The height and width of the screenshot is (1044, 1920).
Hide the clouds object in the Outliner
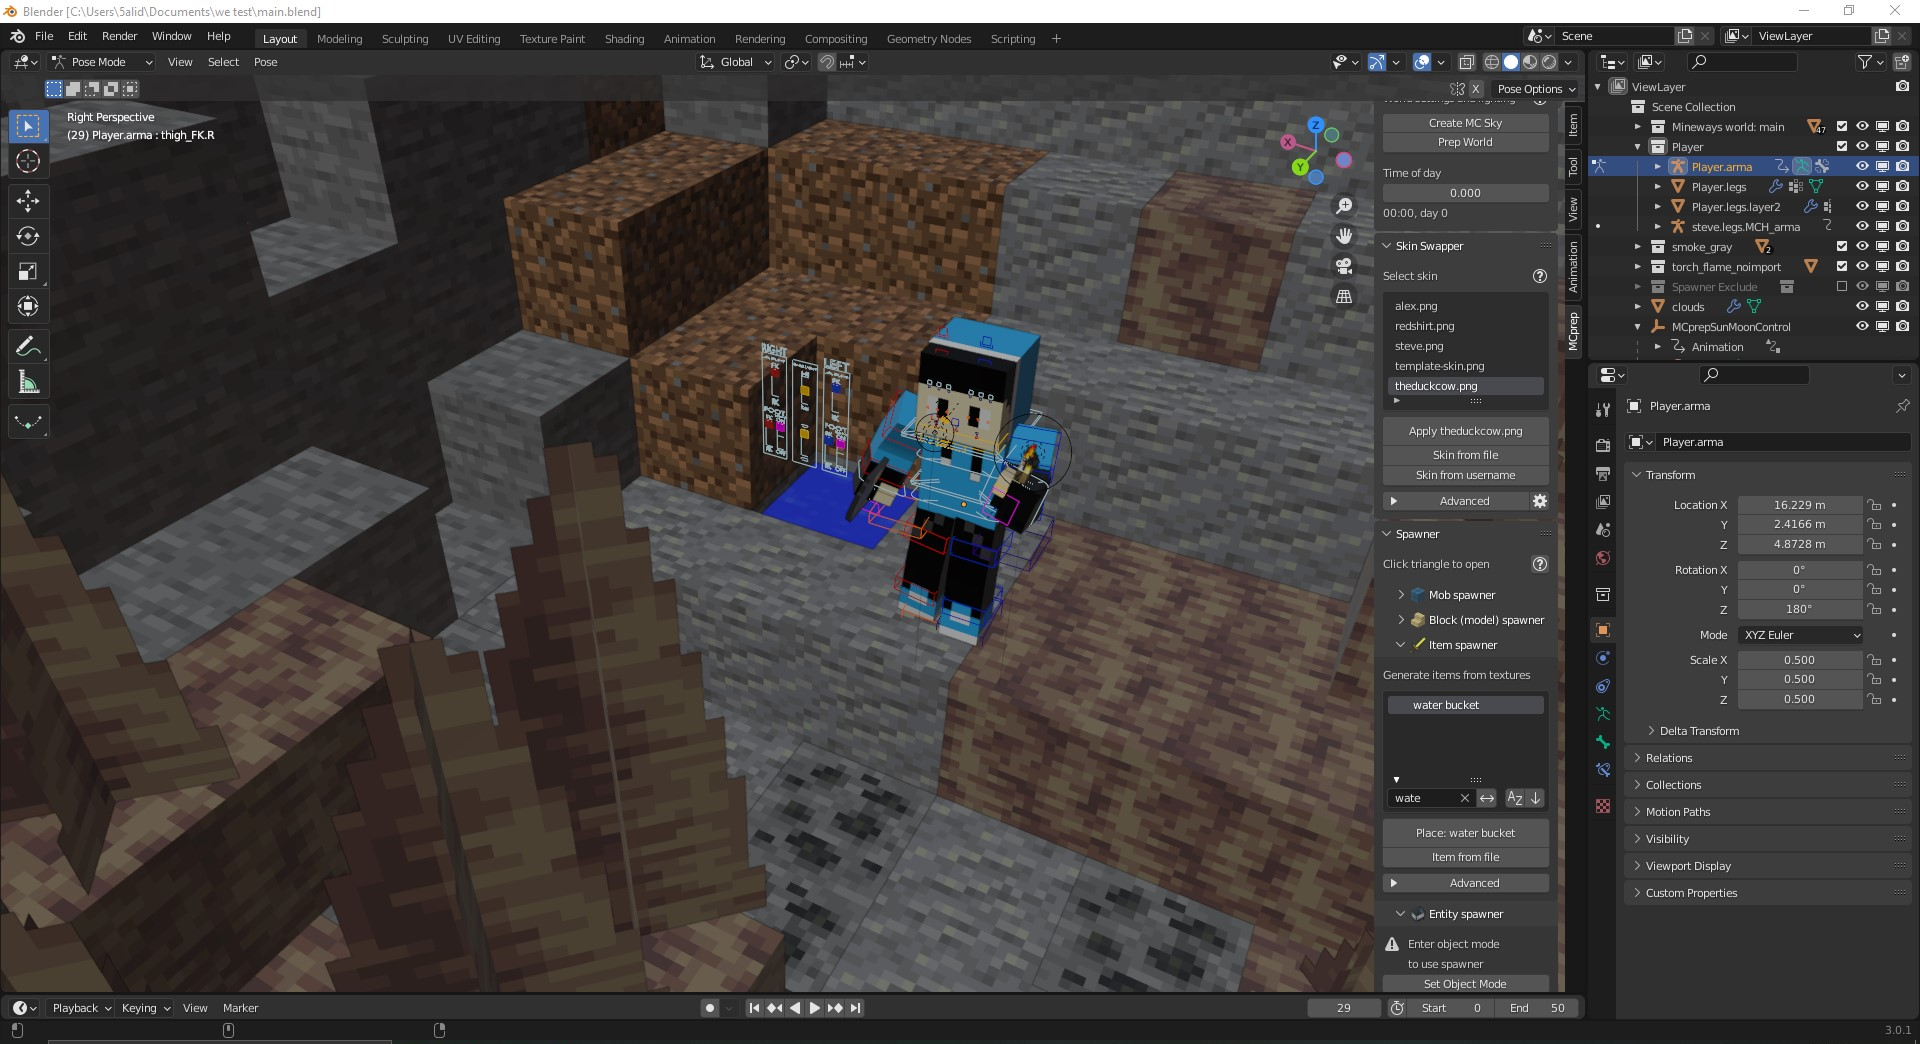coord(1862,306)
